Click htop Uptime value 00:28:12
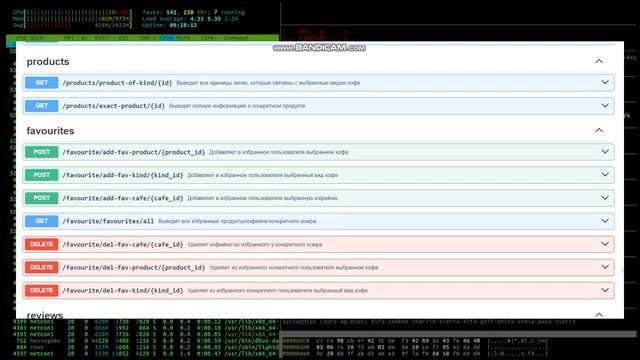 click(183, 25)
